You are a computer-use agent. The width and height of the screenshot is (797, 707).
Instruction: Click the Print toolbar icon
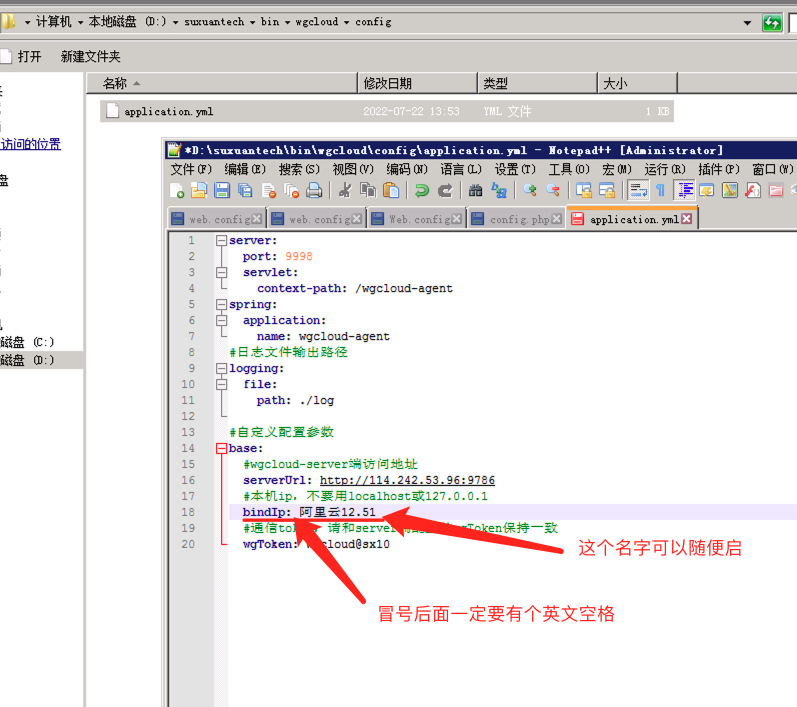[314, 190]
